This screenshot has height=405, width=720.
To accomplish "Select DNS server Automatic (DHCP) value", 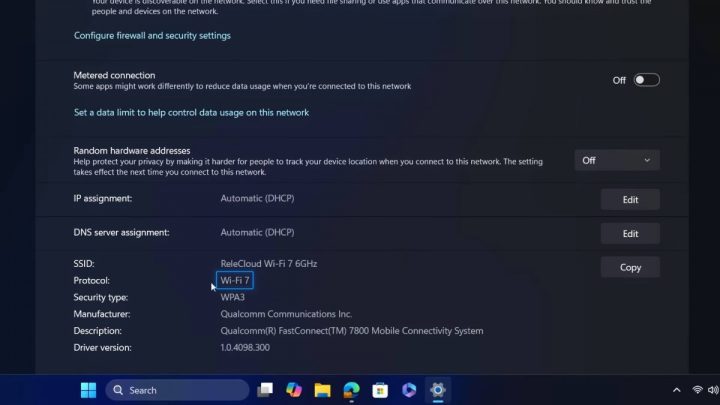I will coord(257,232).
